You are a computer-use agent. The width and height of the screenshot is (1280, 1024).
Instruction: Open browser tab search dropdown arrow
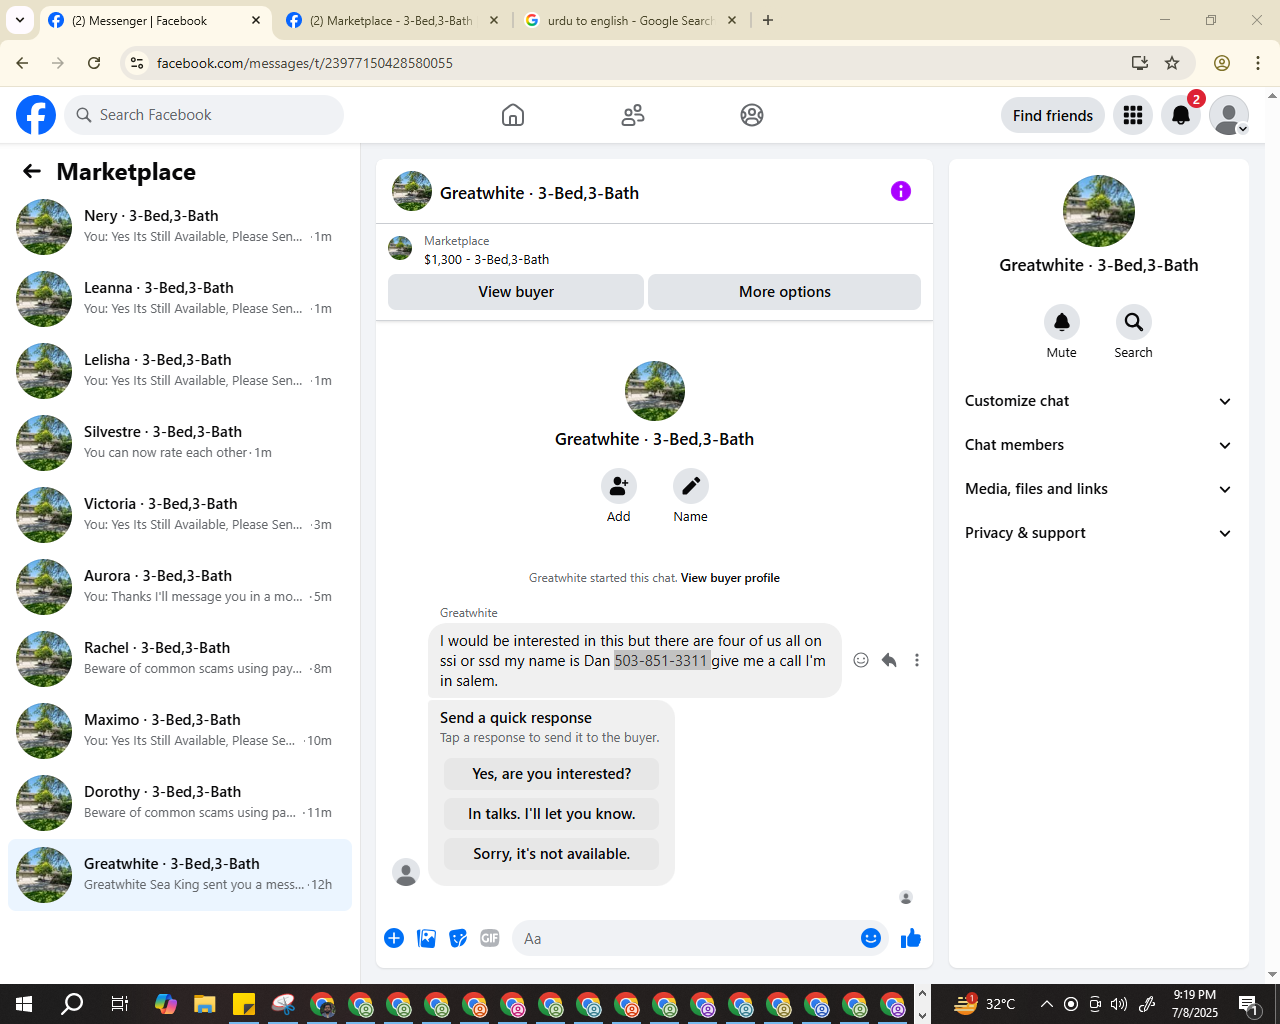click(x=20, y=20)
